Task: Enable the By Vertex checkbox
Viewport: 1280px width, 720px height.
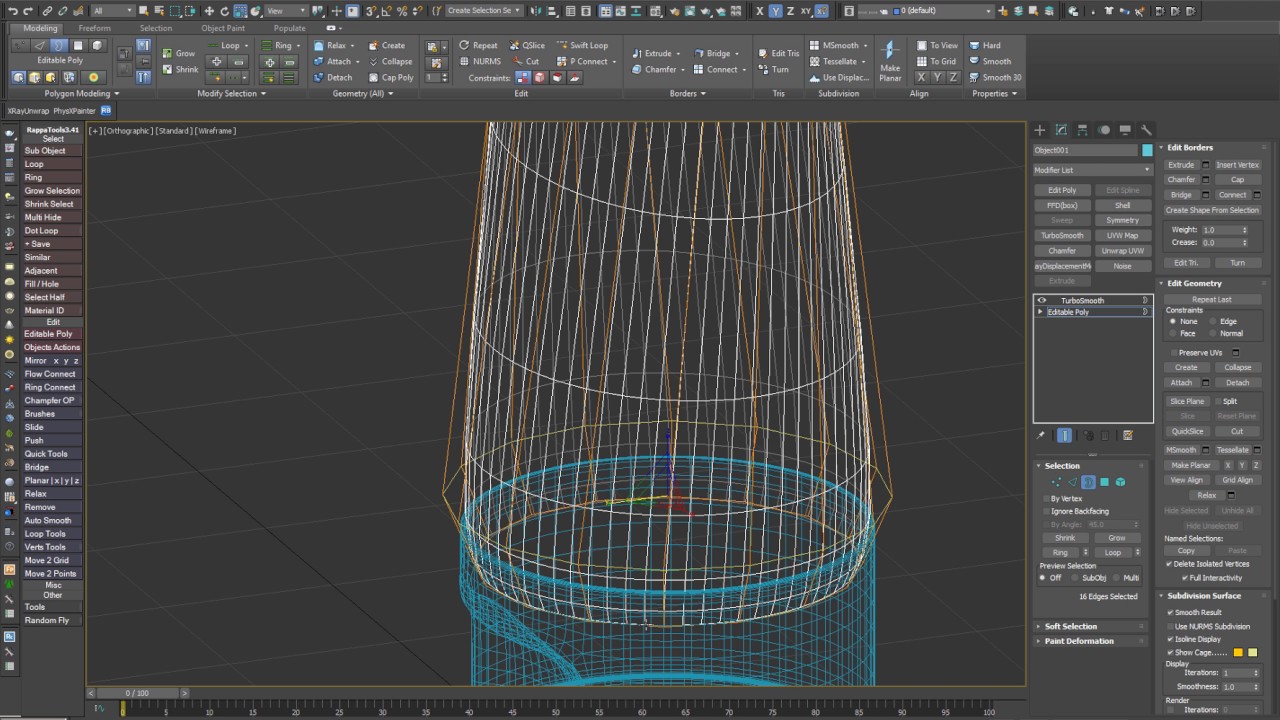Action: (x=1045, y=498)
